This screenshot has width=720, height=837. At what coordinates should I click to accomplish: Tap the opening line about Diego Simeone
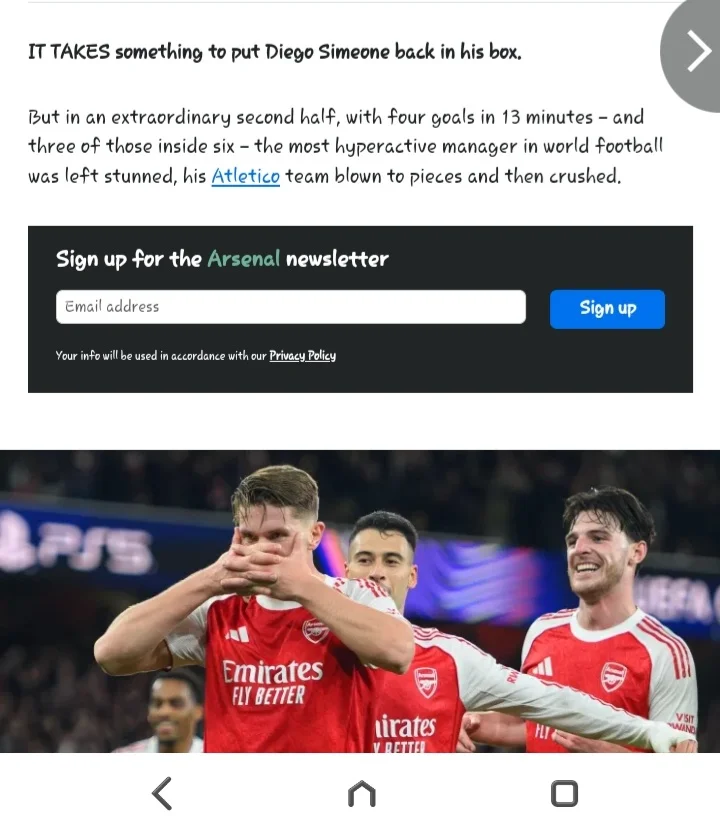tap(275, 52)
